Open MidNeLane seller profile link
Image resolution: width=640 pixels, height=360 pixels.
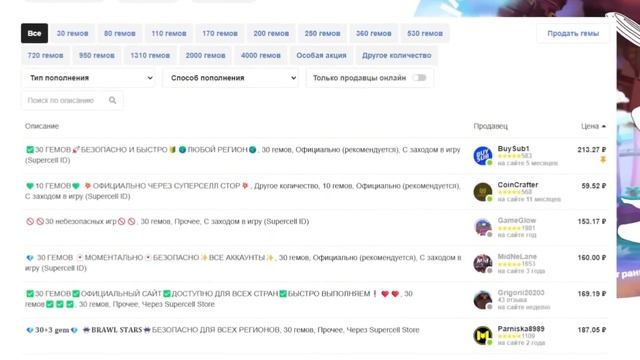point(517,257)
